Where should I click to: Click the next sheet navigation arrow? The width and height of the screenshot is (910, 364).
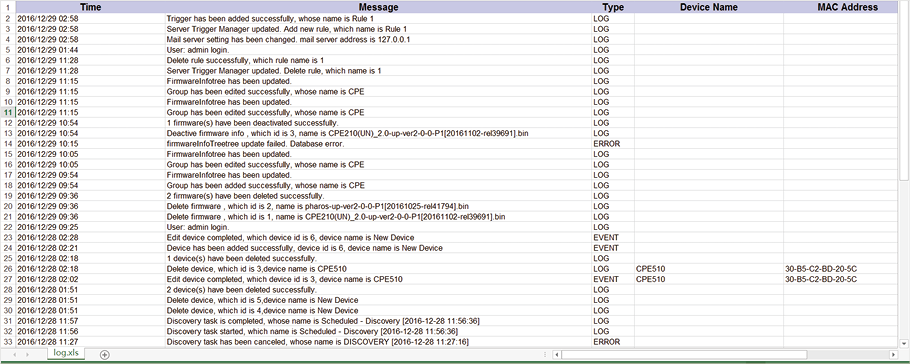26,354
